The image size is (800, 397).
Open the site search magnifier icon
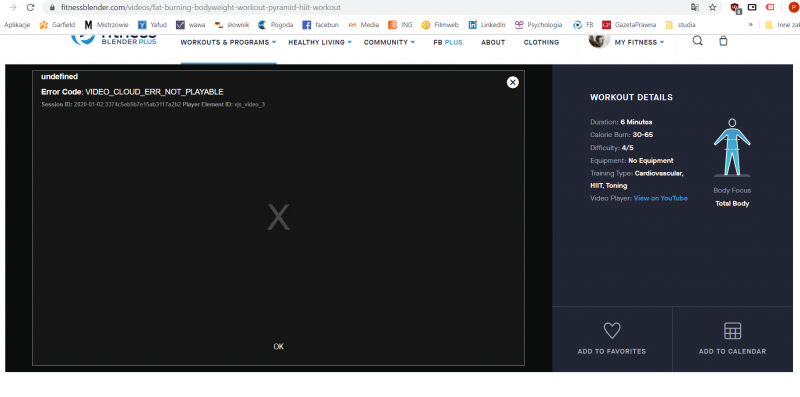click(697, 41)
